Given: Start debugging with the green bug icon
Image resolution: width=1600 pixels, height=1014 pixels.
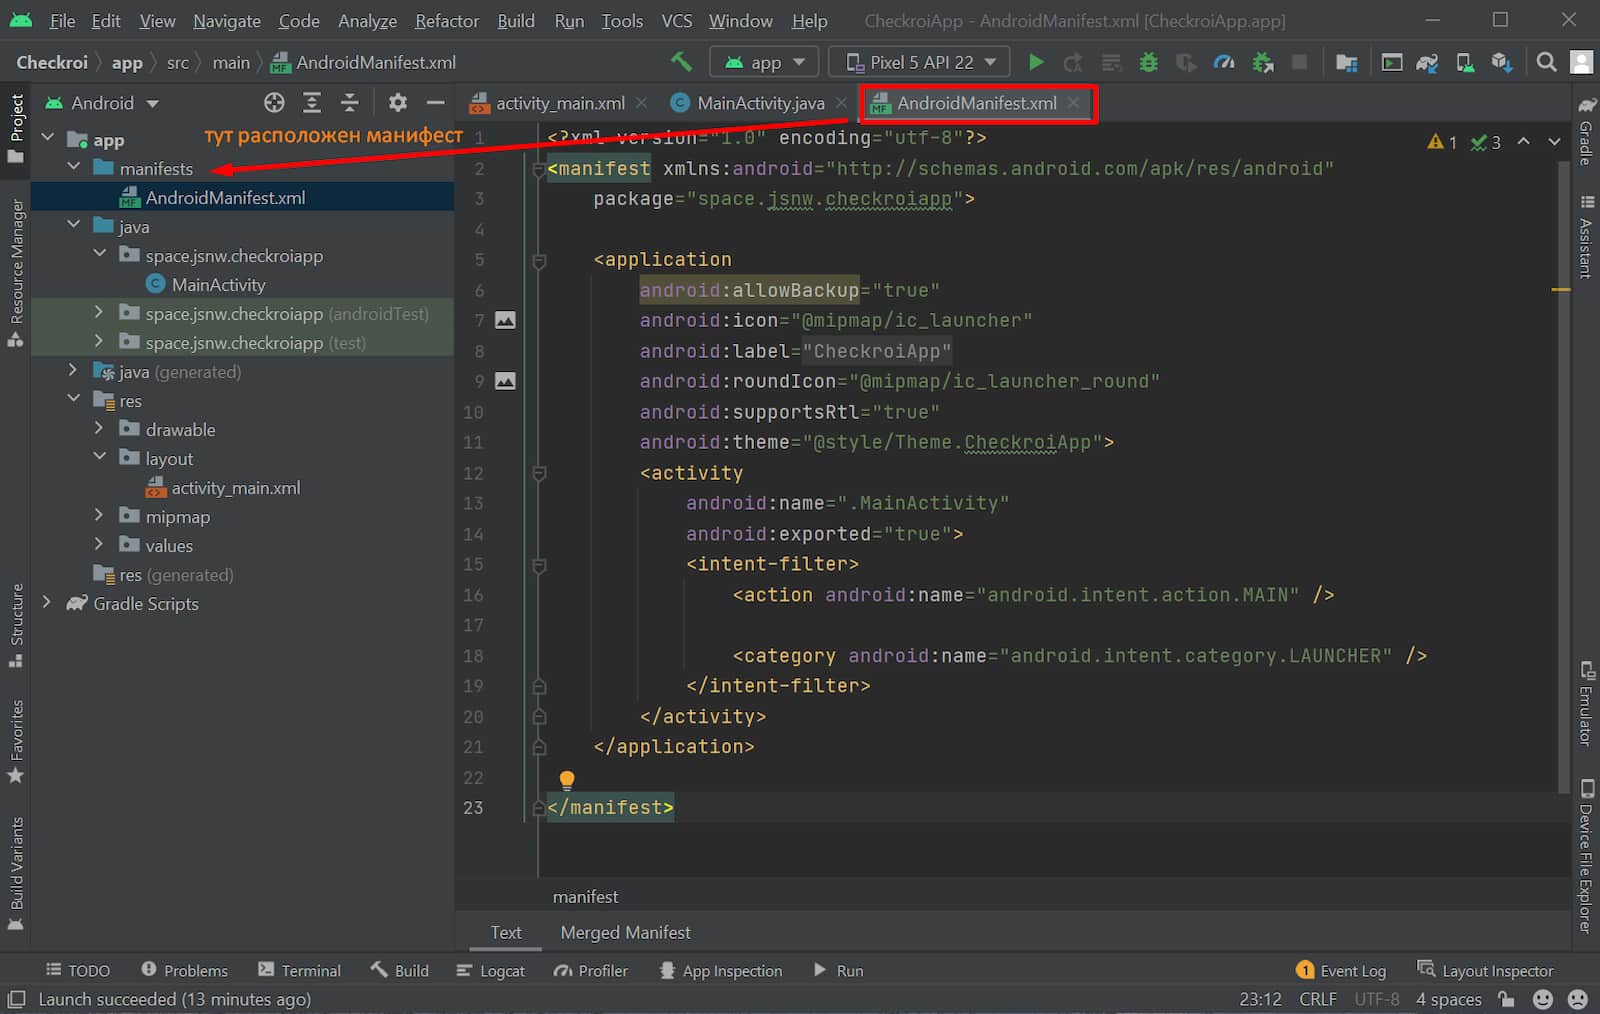Looking at the screenshot, I should (1149, 62).
